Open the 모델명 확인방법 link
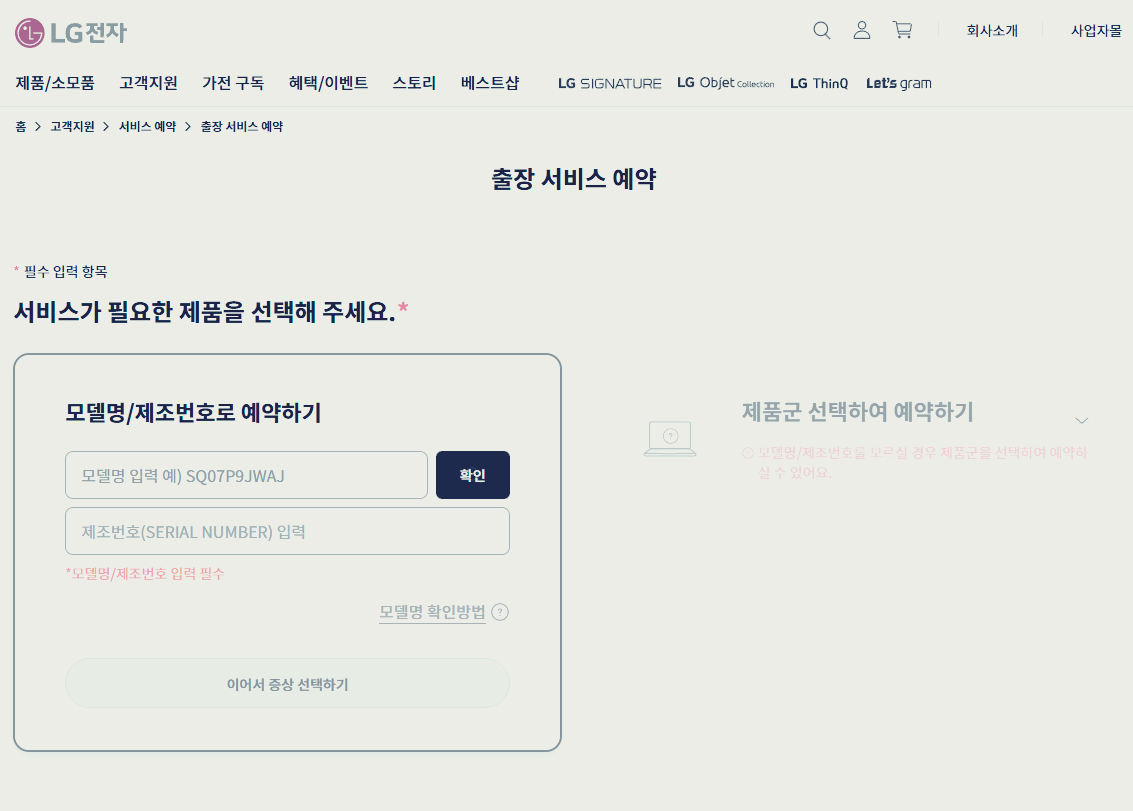Screen dimensions: 1133x811 coord(432,612)
